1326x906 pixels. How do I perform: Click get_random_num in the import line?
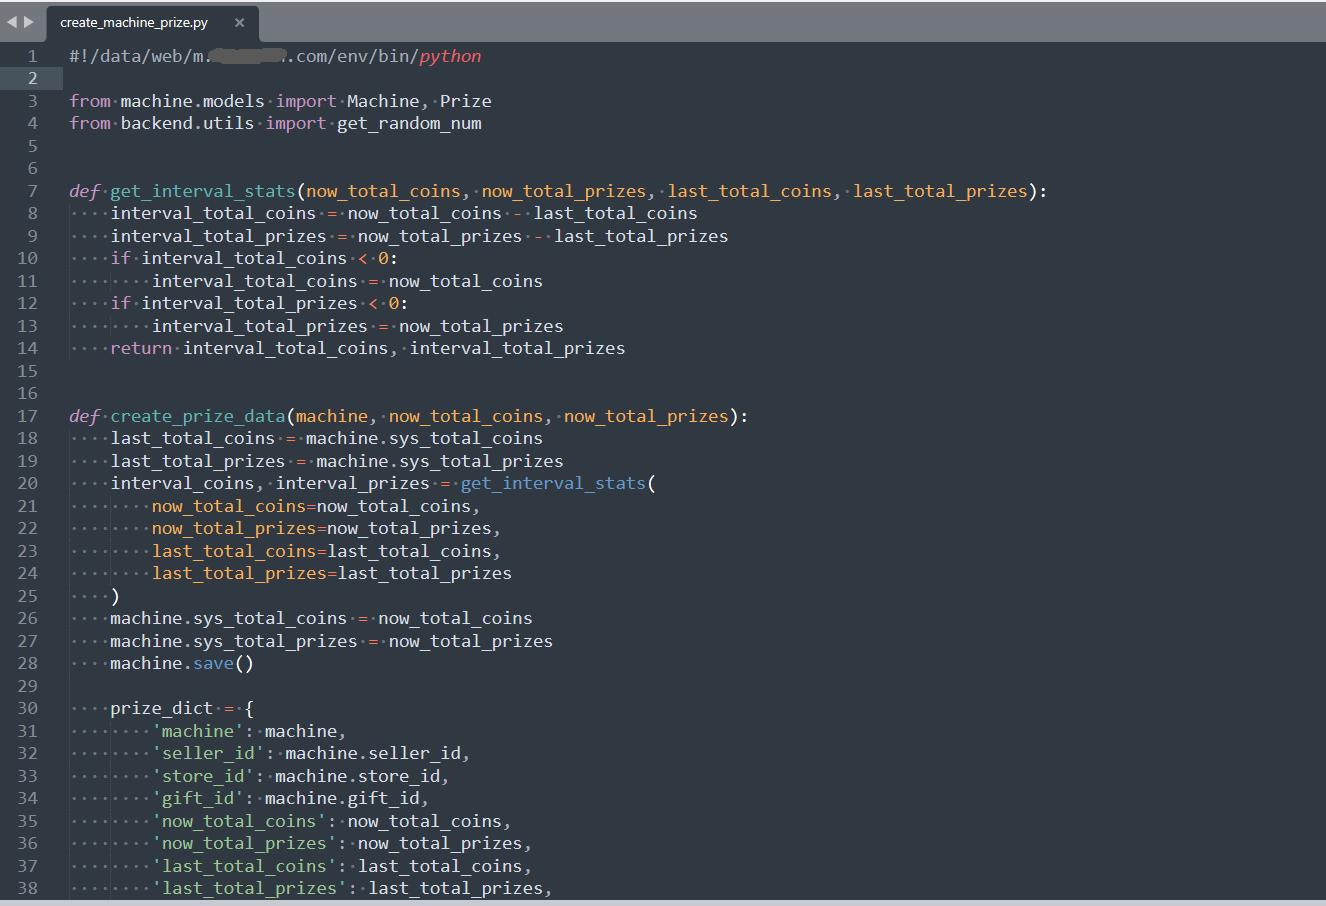click(409, 123)
